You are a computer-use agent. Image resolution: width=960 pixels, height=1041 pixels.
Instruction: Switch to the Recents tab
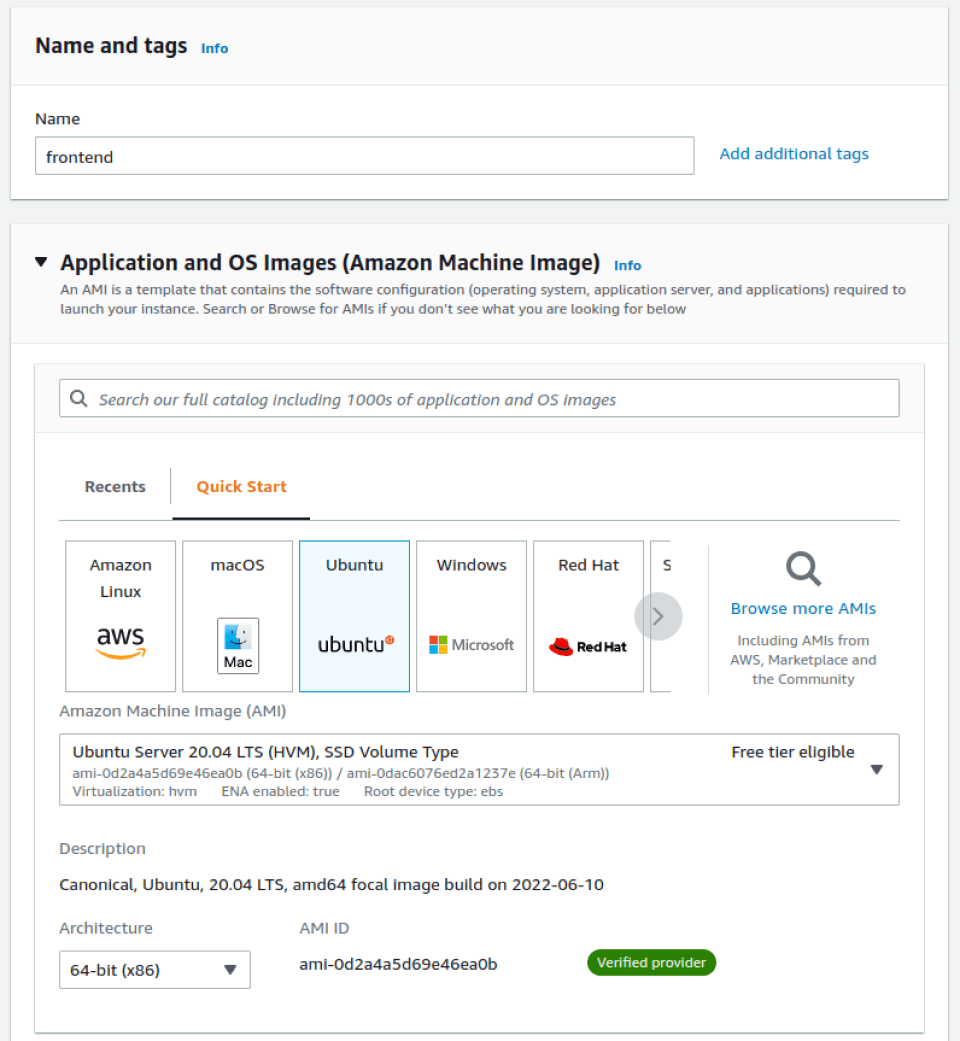[115, 487]
